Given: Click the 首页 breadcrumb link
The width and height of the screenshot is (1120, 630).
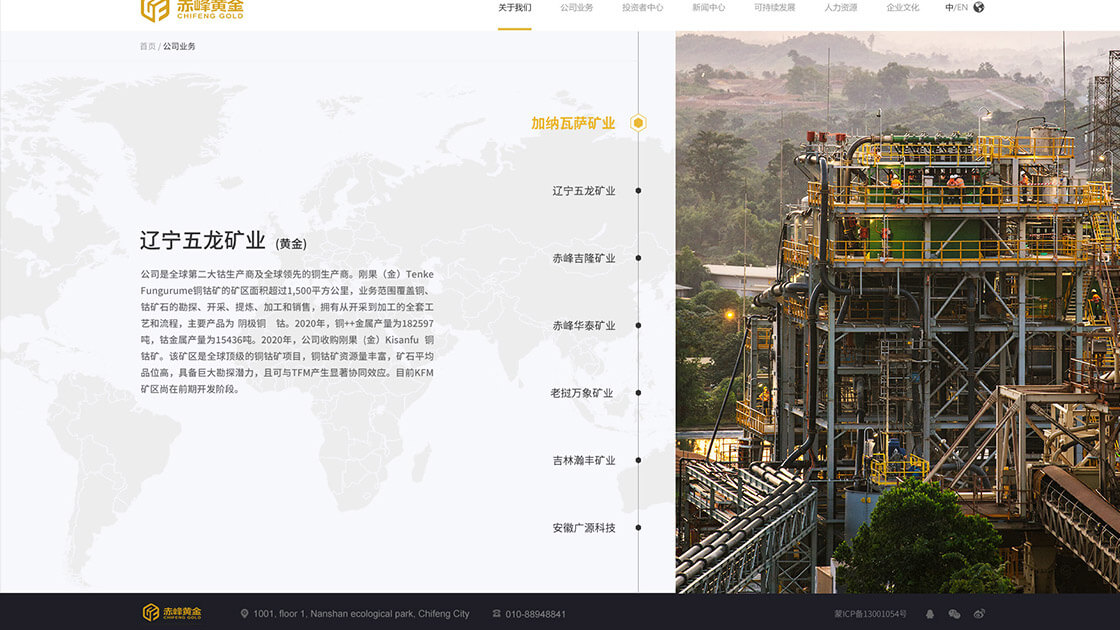Looking at the screenshot, I should point(147,46).
